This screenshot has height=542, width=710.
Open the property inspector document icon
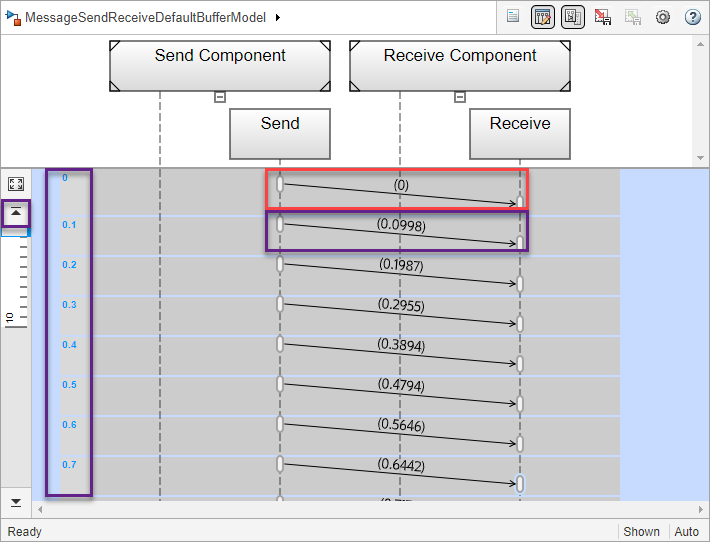[x=513, y=17]
